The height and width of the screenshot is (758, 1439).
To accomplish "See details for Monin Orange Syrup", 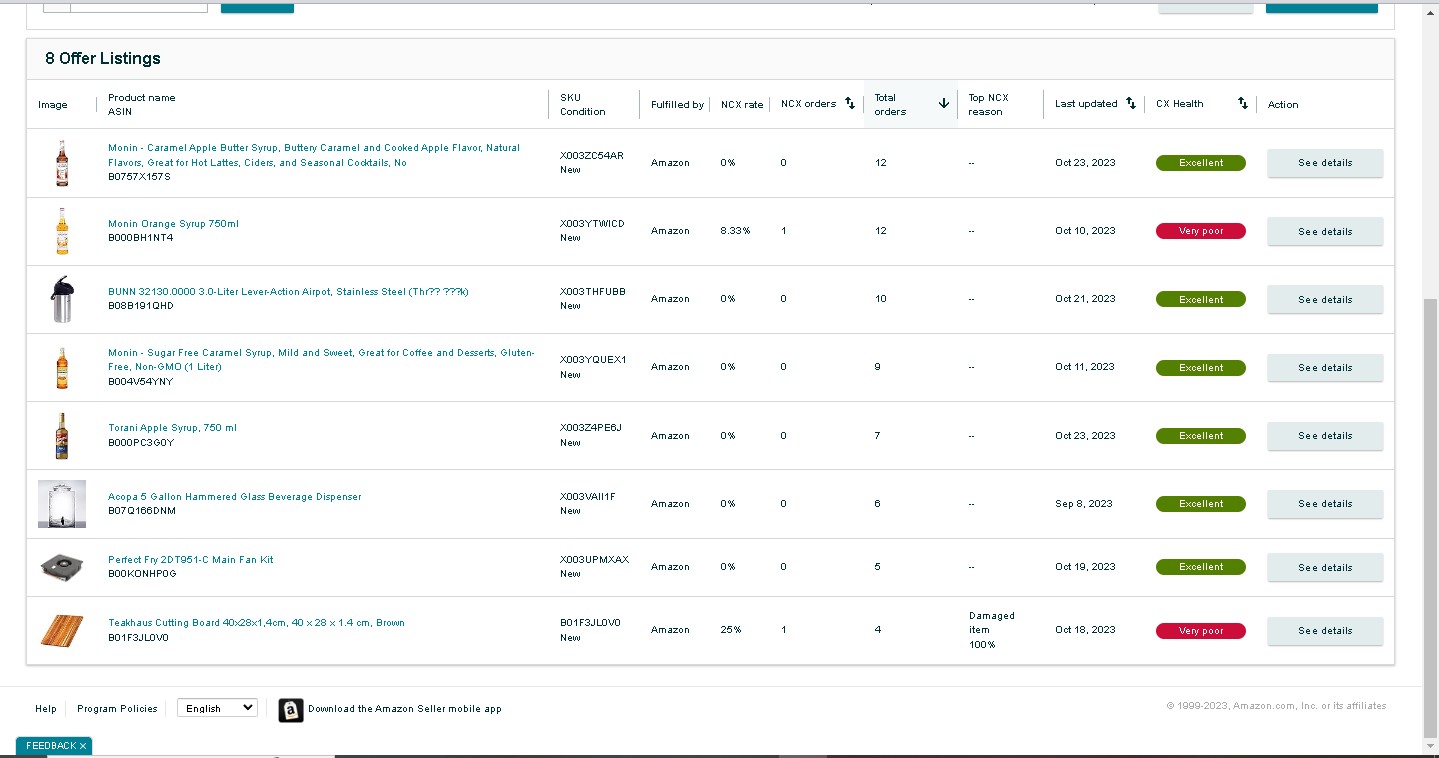I will pyautogui.click(x=1325, y=231).
